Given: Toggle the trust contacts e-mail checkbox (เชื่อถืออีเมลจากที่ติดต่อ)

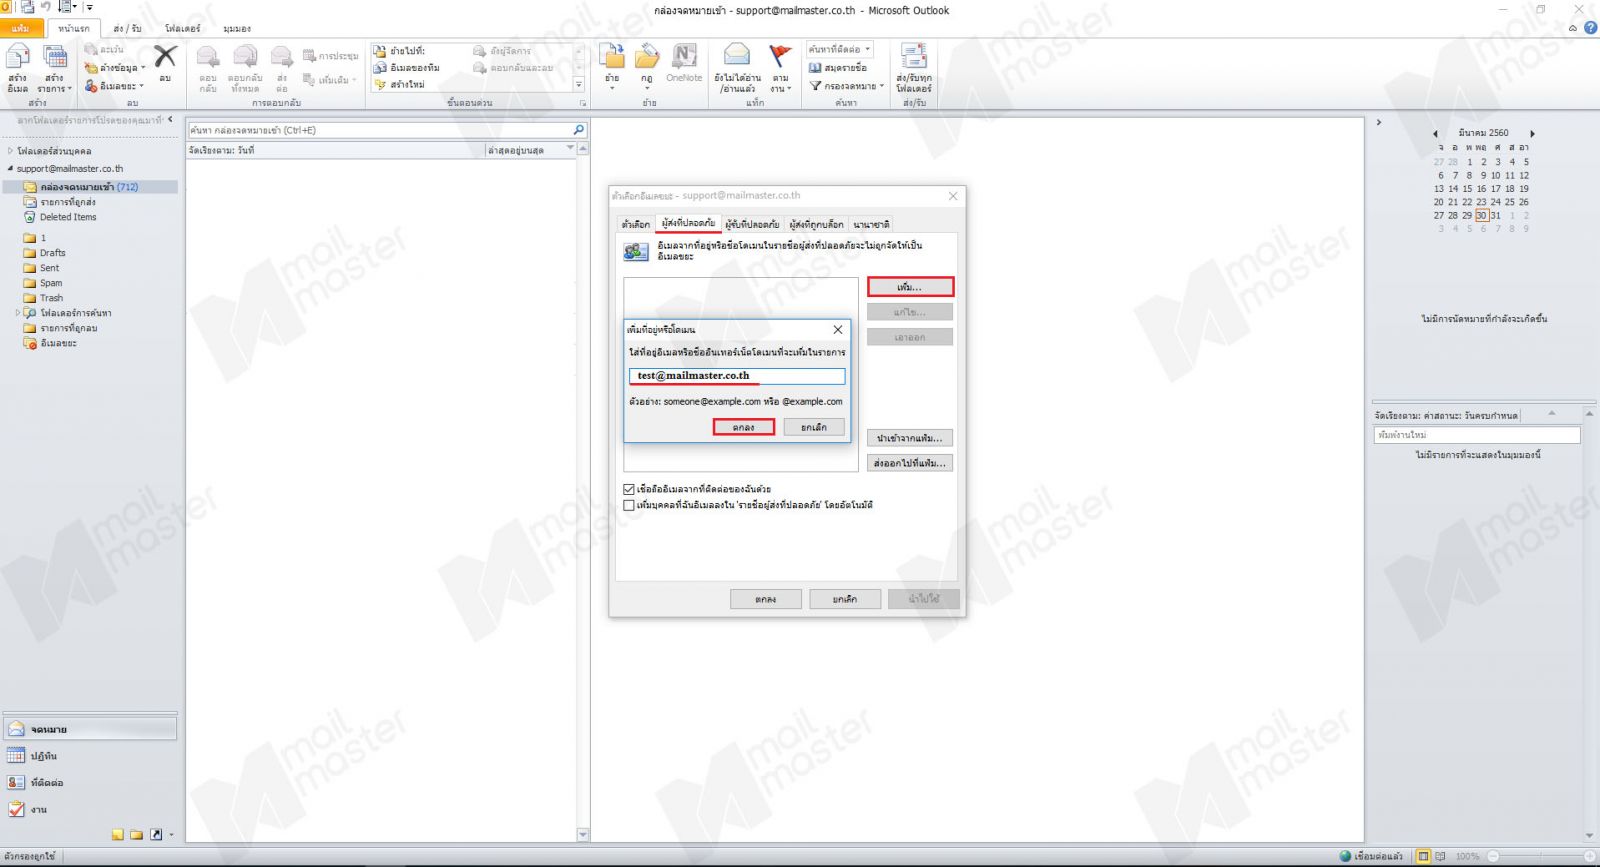Looking at the screenshot, I should coord(629,490).
